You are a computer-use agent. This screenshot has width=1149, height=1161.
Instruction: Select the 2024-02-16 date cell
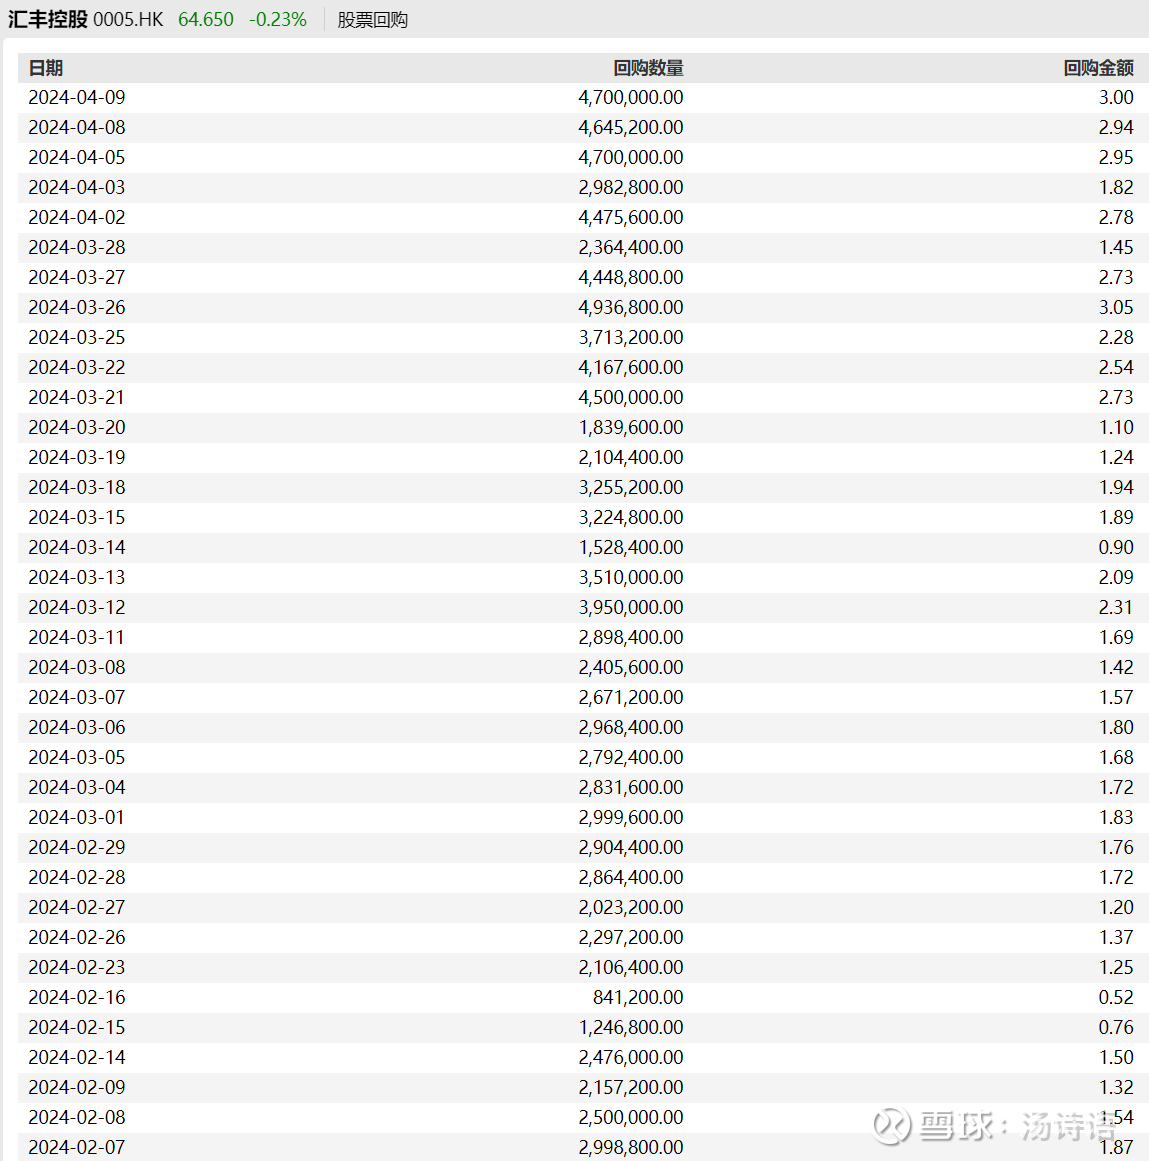click(77, 997)
